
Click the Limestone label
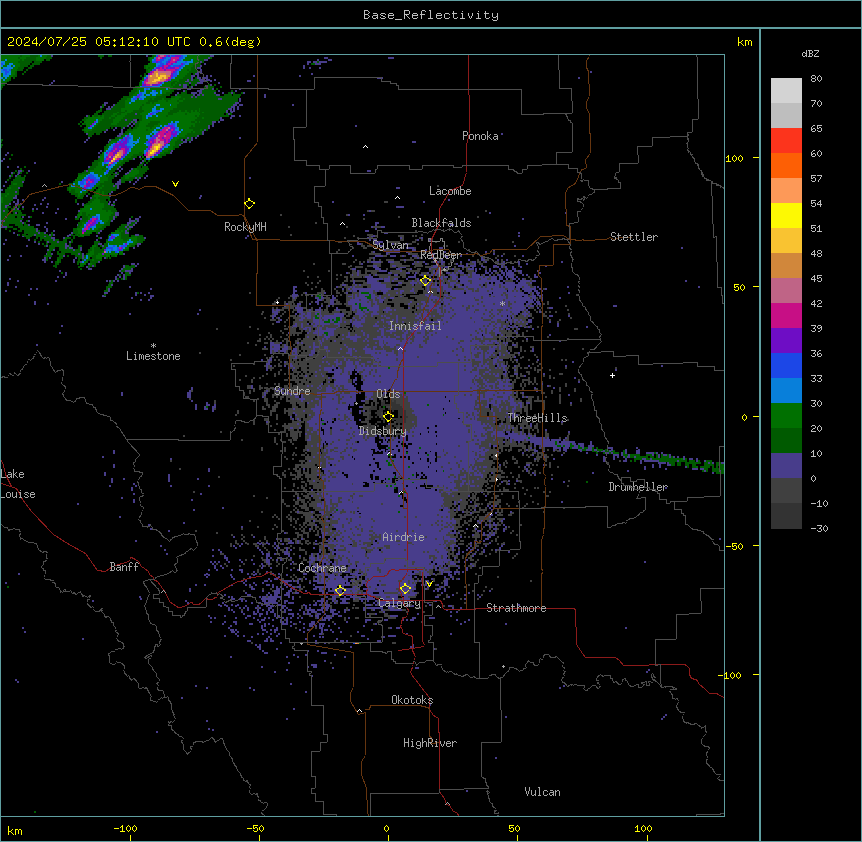153,356
